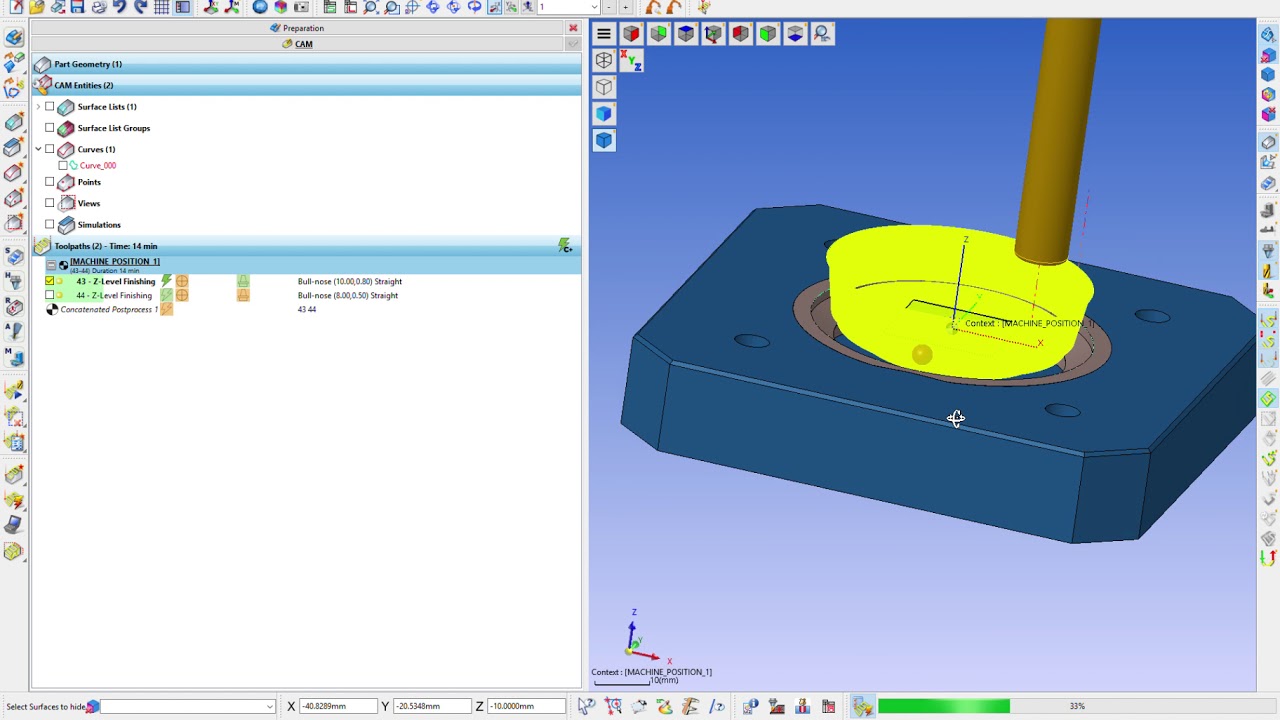Select the blue top-face cube view
The width and height of the screenshot is (1280, 720).
pos(686,34)
